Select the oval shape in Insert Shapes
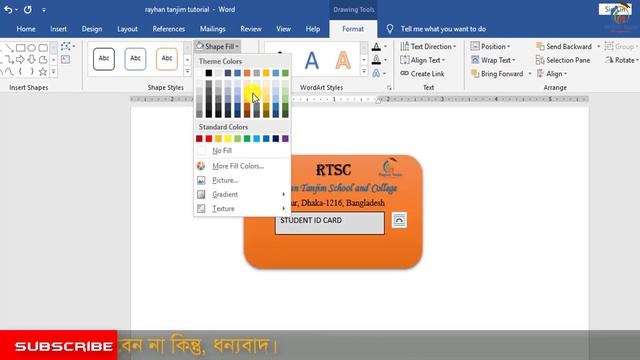The height and width of the screenshot is (360, 640). pyautogui.click(x=31, y=48)
